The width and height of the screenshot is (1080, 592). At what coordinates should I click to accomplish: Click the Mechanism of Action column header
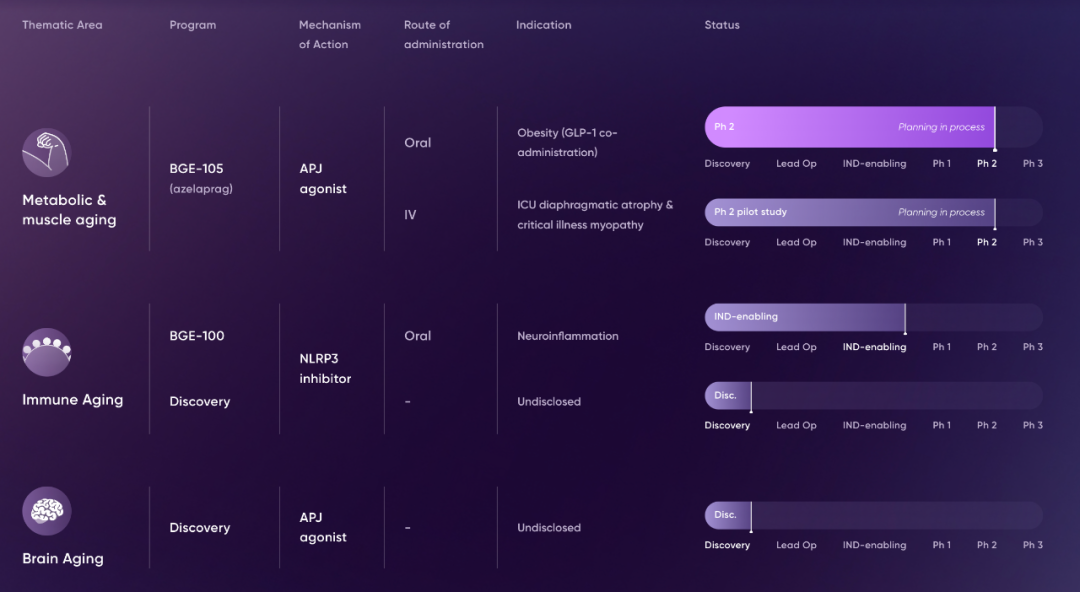point(330,34)
